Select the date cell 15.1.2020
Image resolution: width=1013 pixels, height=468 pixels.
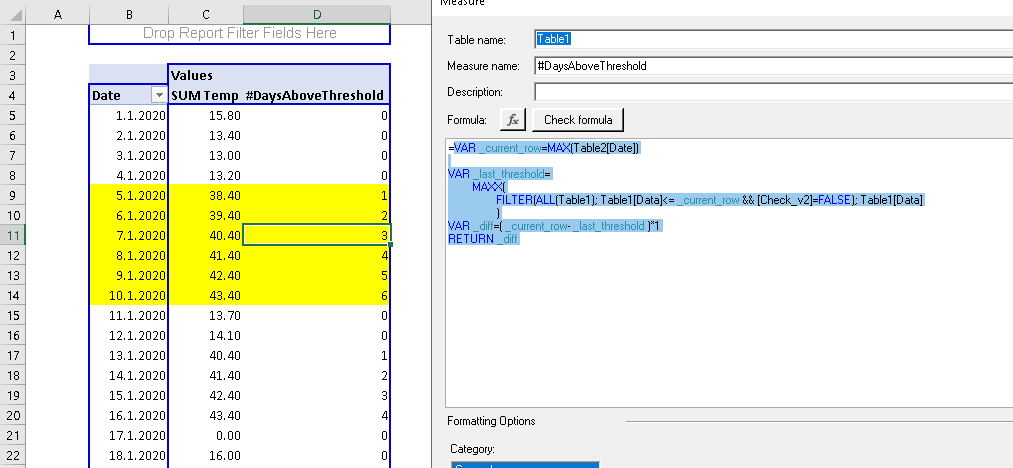pos(129,396)
